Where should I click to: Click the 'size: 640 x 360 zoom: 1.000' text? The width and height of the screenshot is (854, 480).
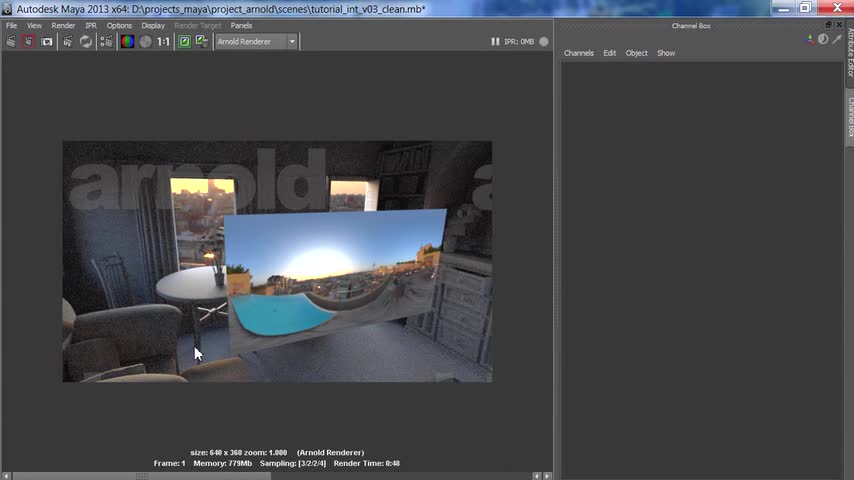239,452
